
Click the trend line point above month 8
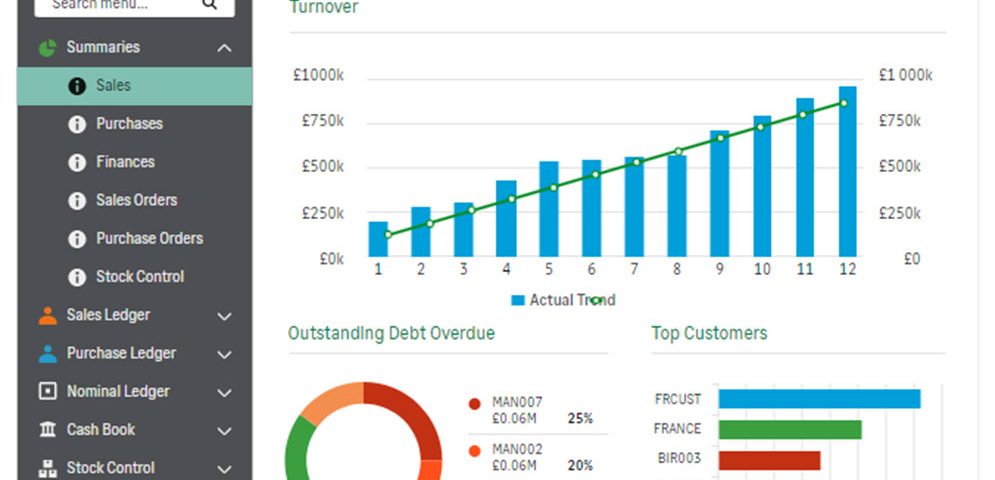(x=678, y=151)
